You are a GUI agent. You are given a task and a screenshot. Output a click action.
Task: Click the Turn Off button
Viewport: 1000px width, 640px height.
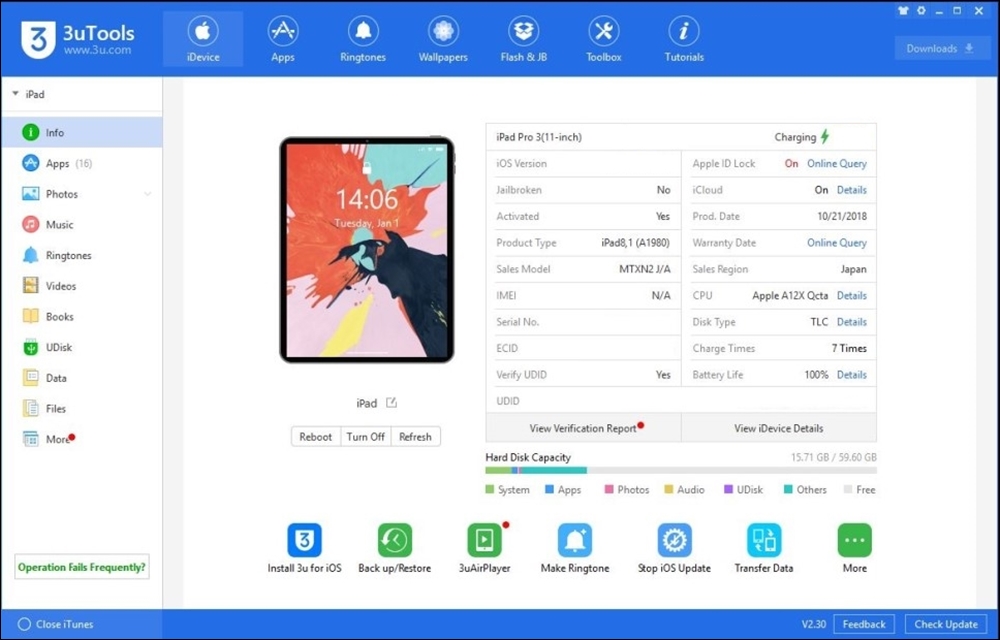click(x=365, y=437)
